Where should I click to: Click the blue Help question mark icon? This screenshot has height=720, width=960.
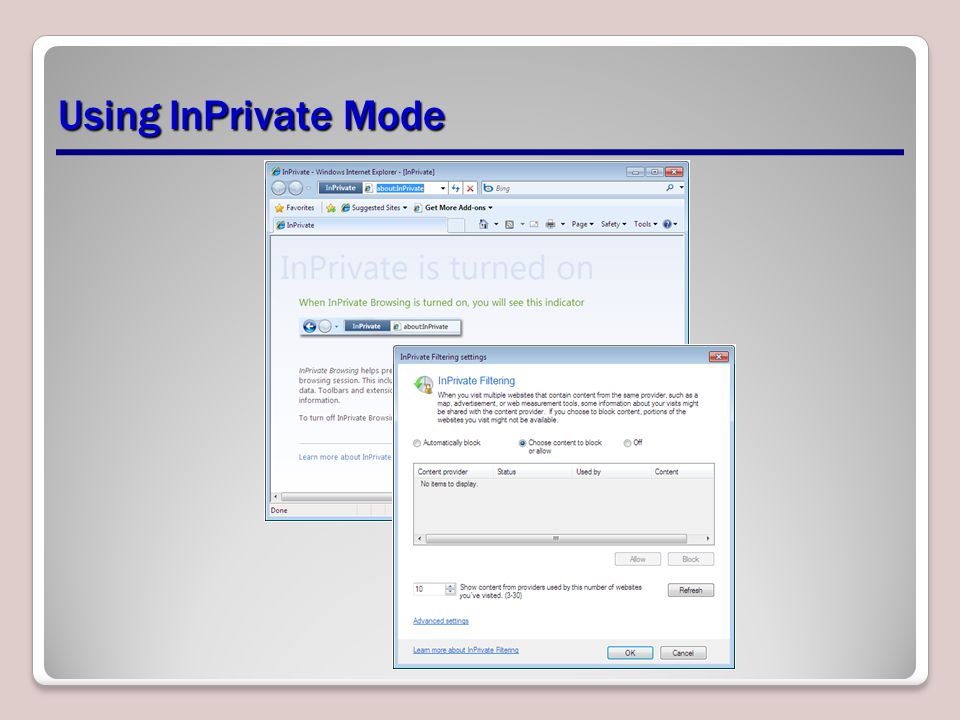[667, 224]
